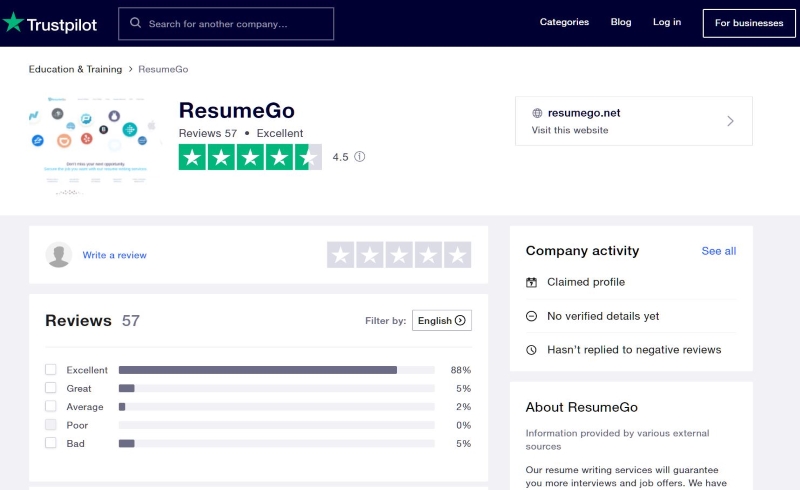
Task: Open the English language filter dropdown
Action: coord(442,320)
